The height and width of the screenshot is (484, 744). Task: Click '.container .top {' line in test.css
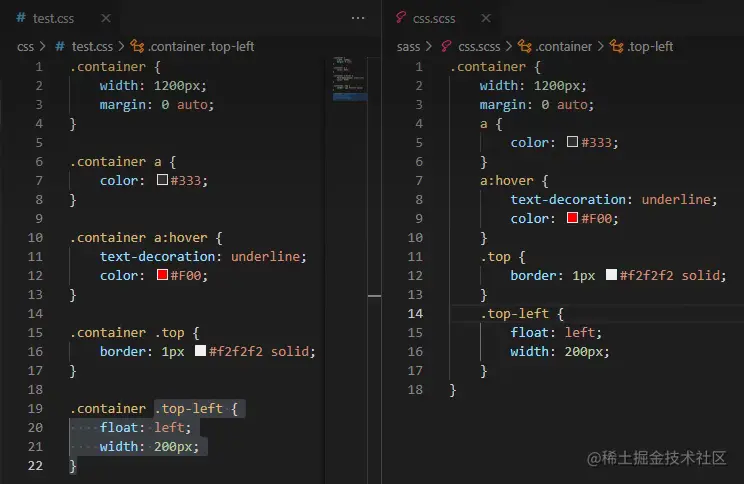tap(135, 333)
